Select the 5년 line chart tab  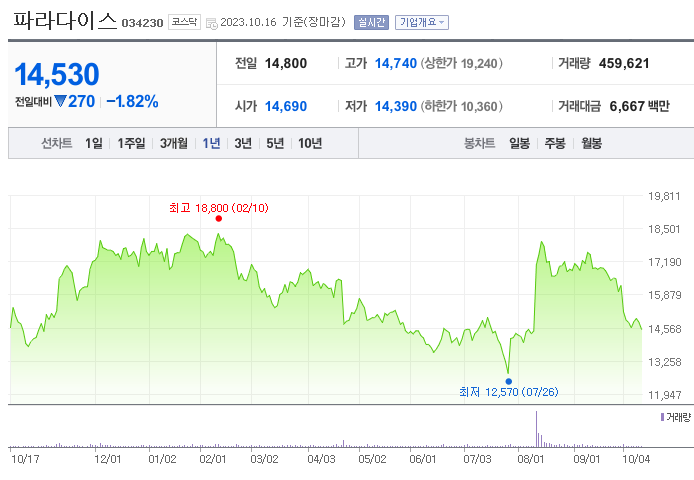pyautogui.click(x=275, y=143)
